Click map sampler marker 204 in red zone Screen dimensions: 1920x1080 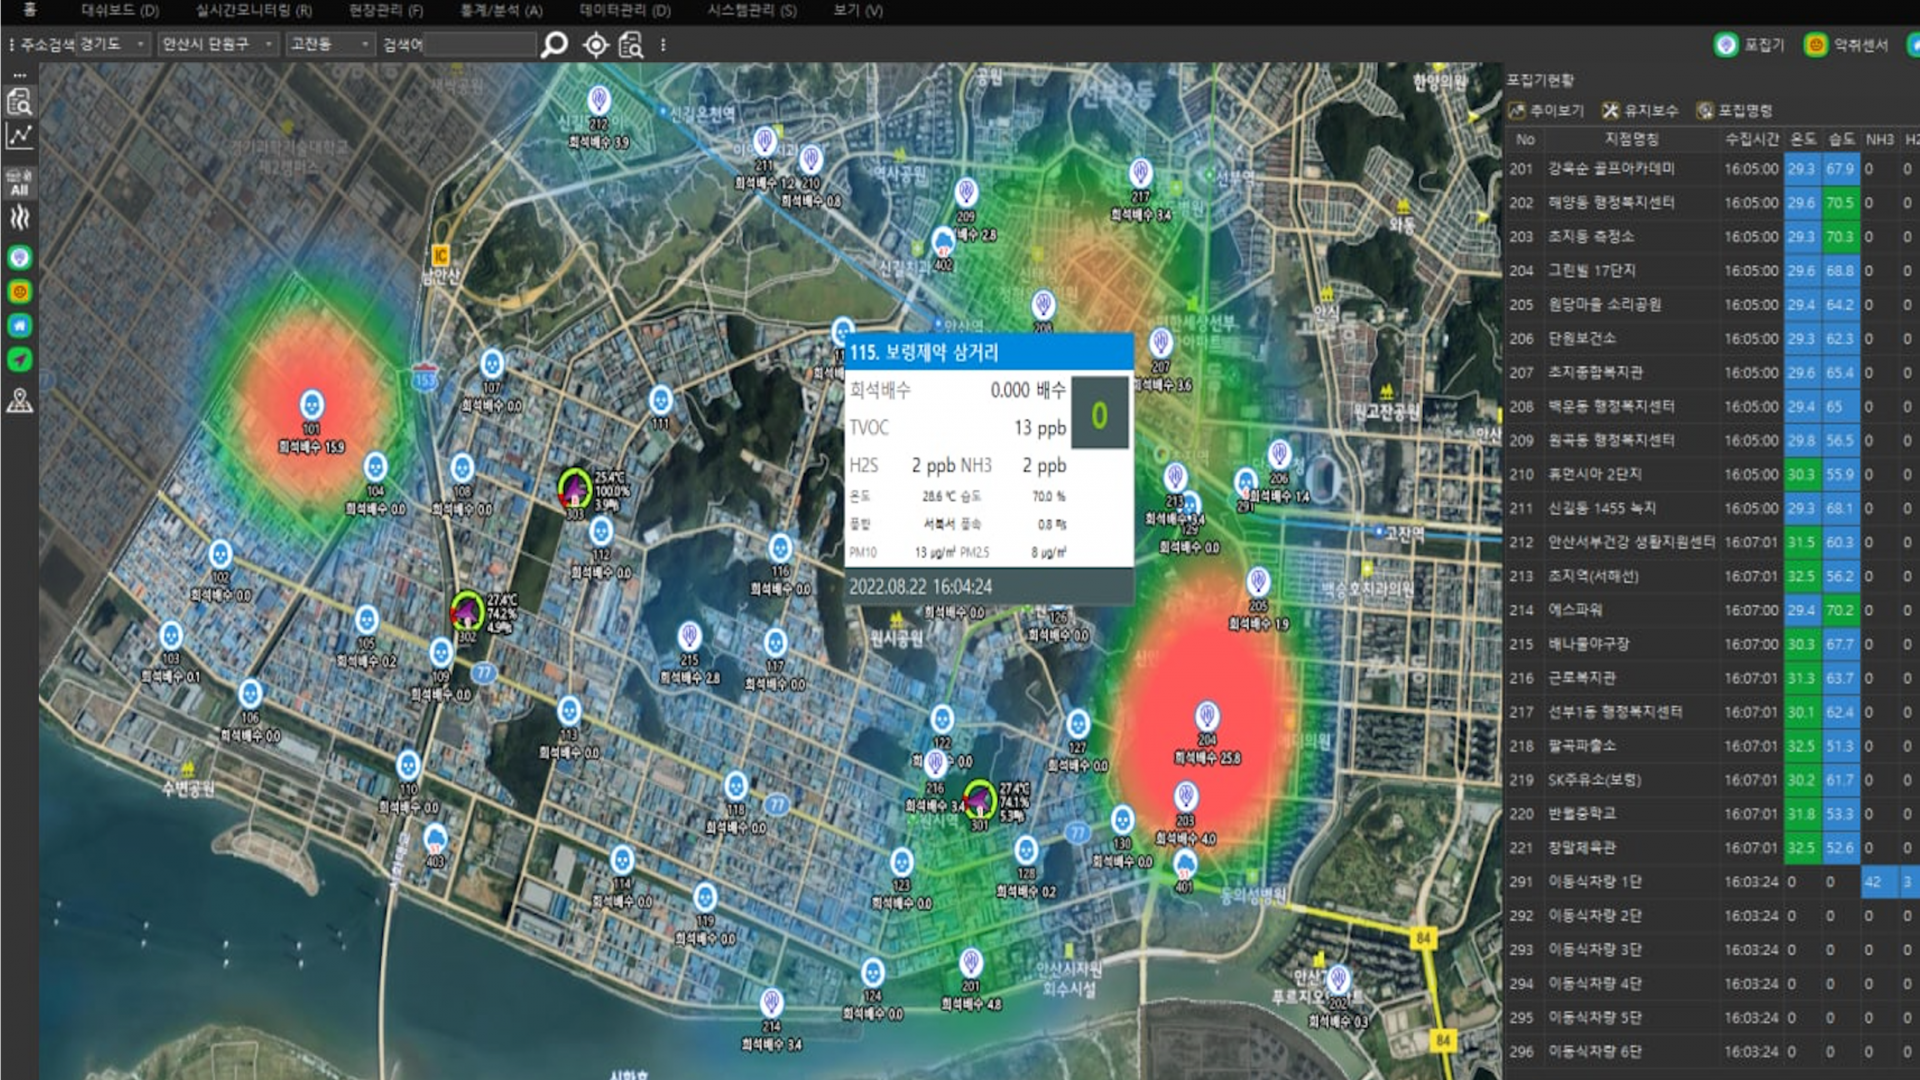pos(1207,716)
